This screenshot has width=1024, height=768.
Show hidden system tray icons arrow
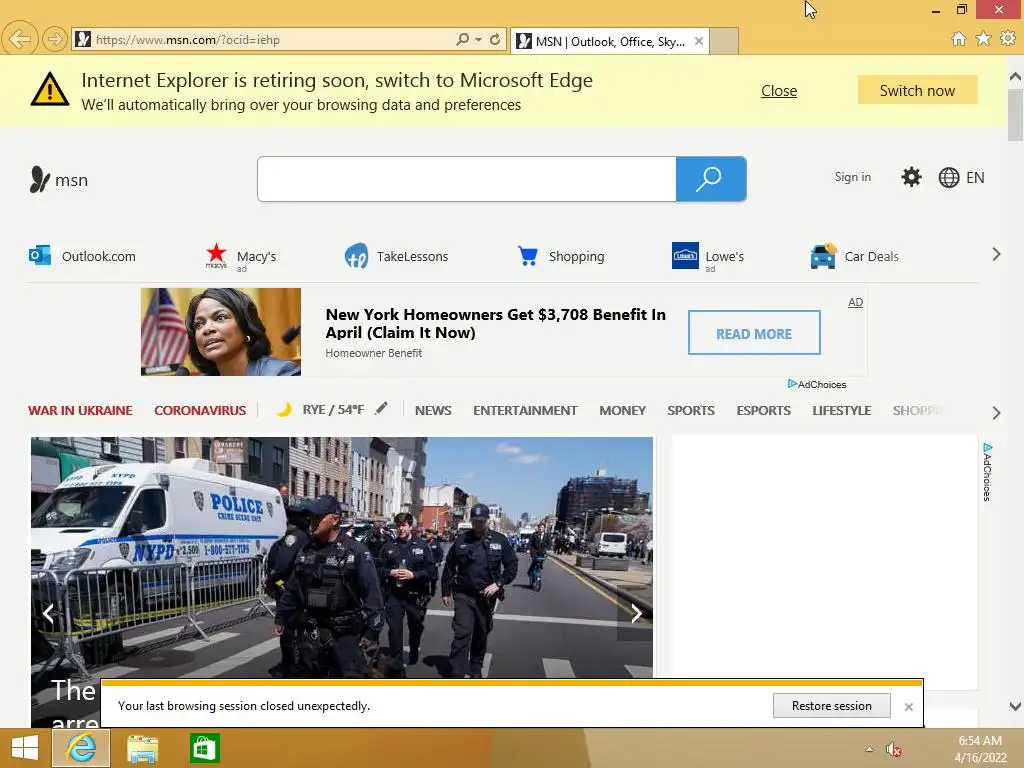(x=869, y=749)
